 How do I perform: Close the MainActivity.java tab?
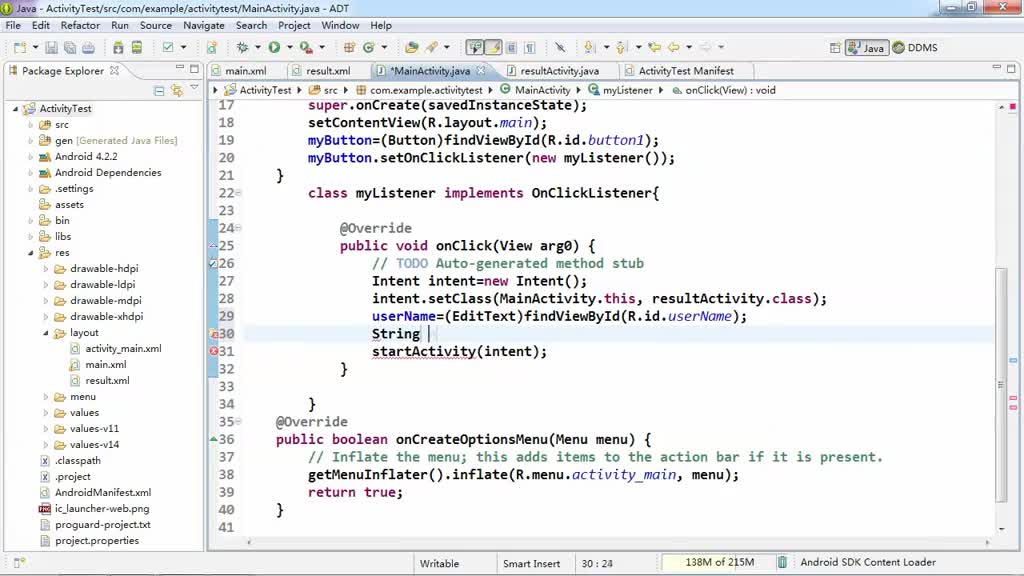(481, 70)
